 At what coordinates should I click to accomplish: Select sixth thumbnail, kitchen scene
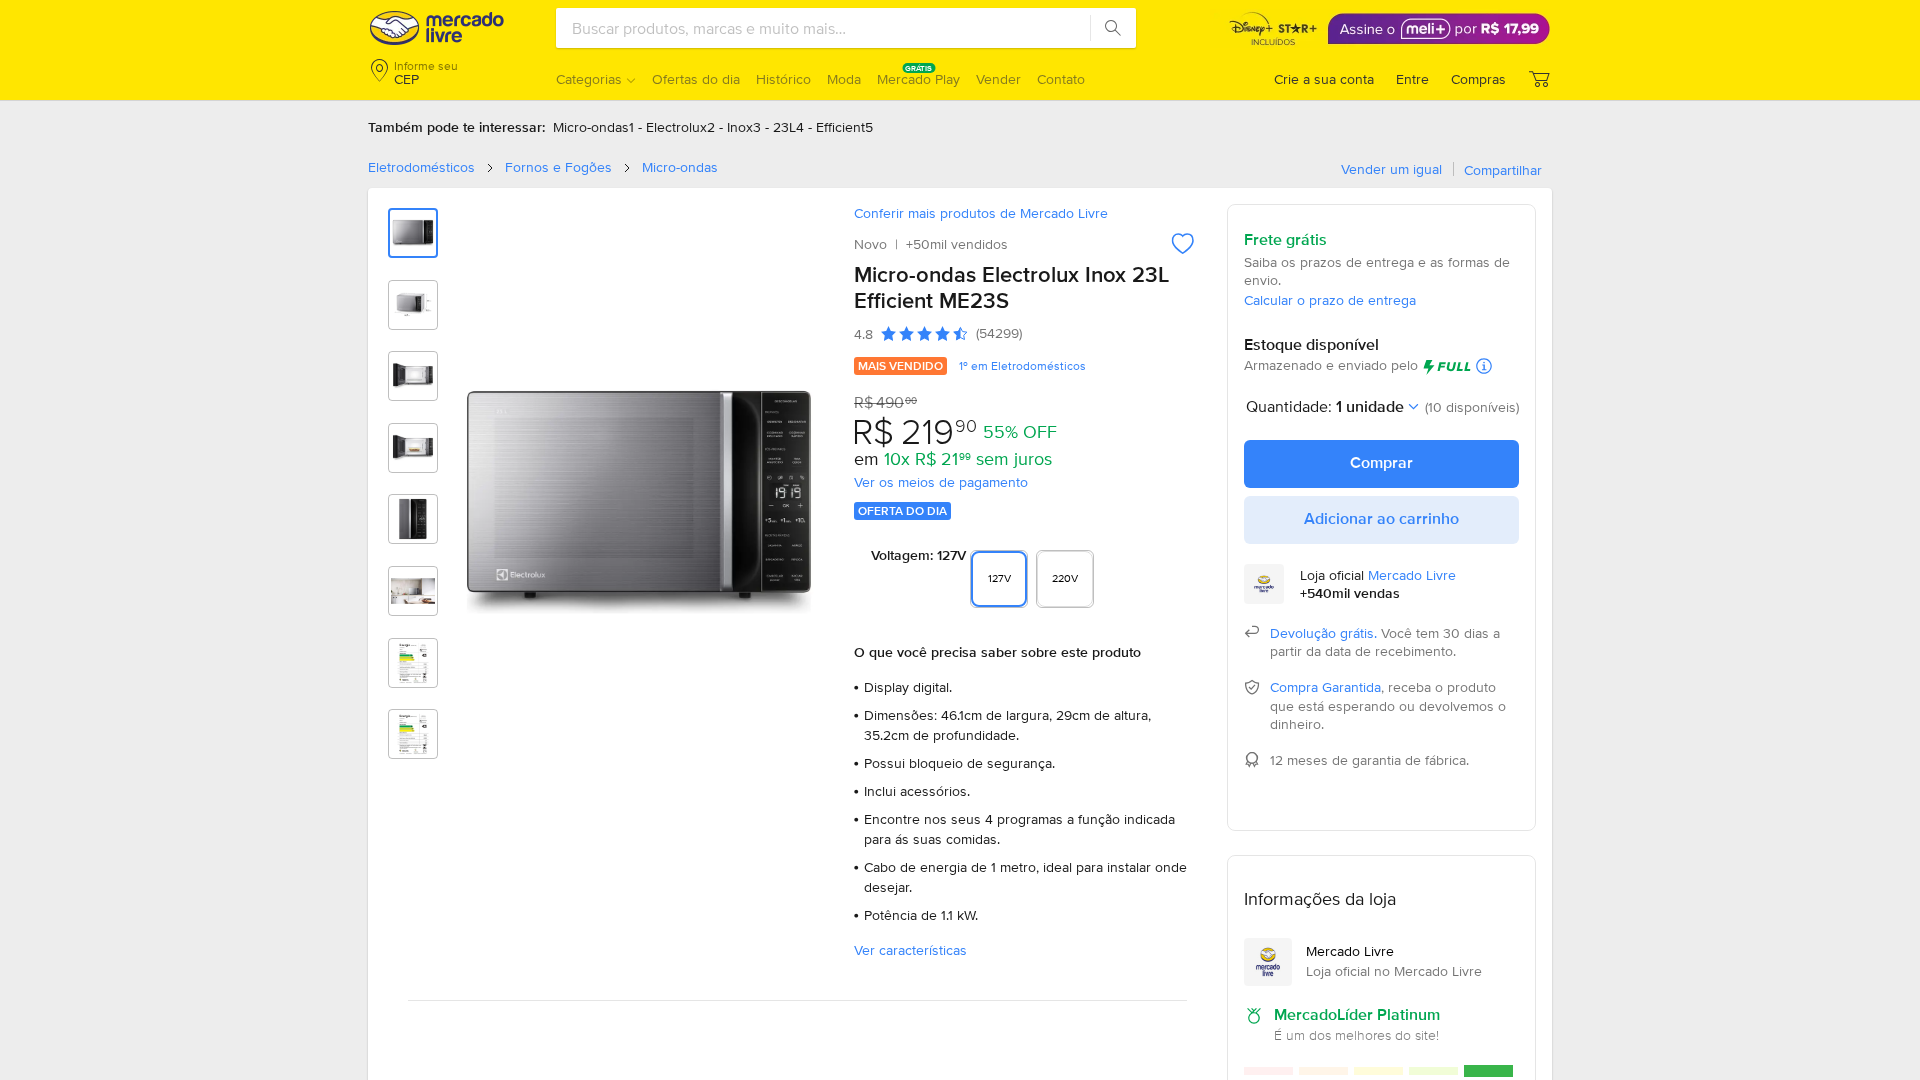(x=413, y=591)
